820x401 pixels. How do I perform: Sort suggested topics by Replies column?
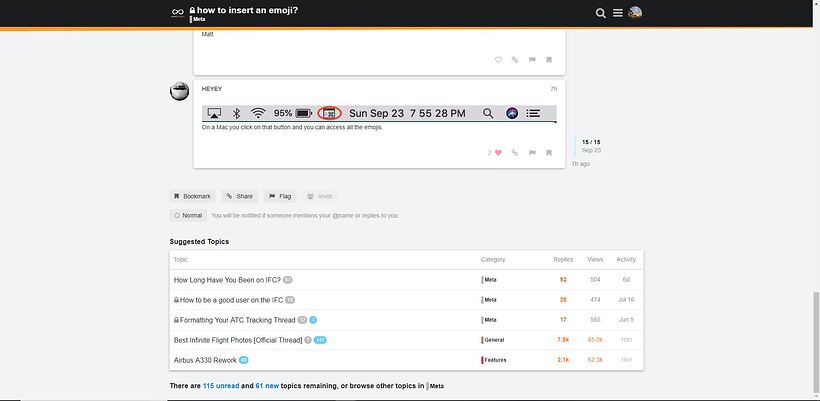[563, 259]
